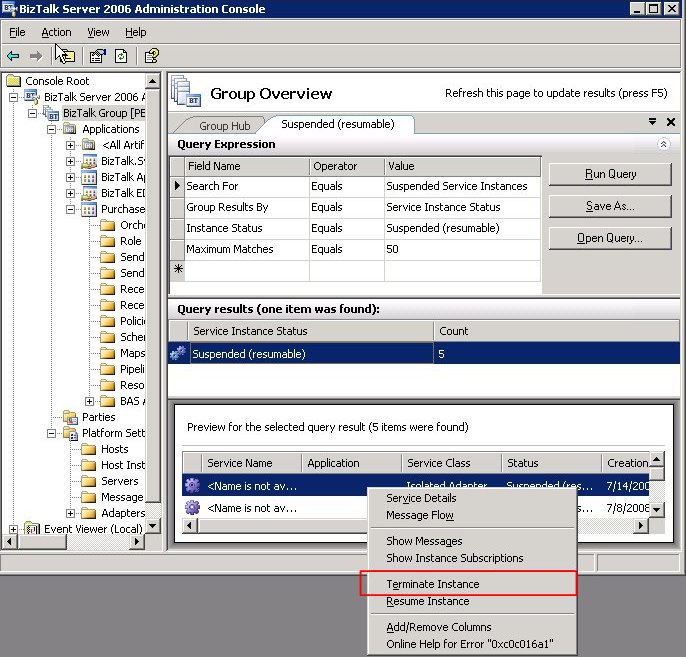Open the Action menu
Viewport: 686px width, 657px height.
coord(56,32)
